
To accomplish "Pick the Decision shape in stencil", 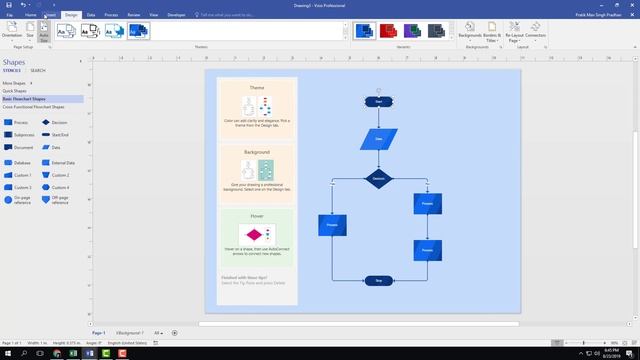I will (54, 122).
